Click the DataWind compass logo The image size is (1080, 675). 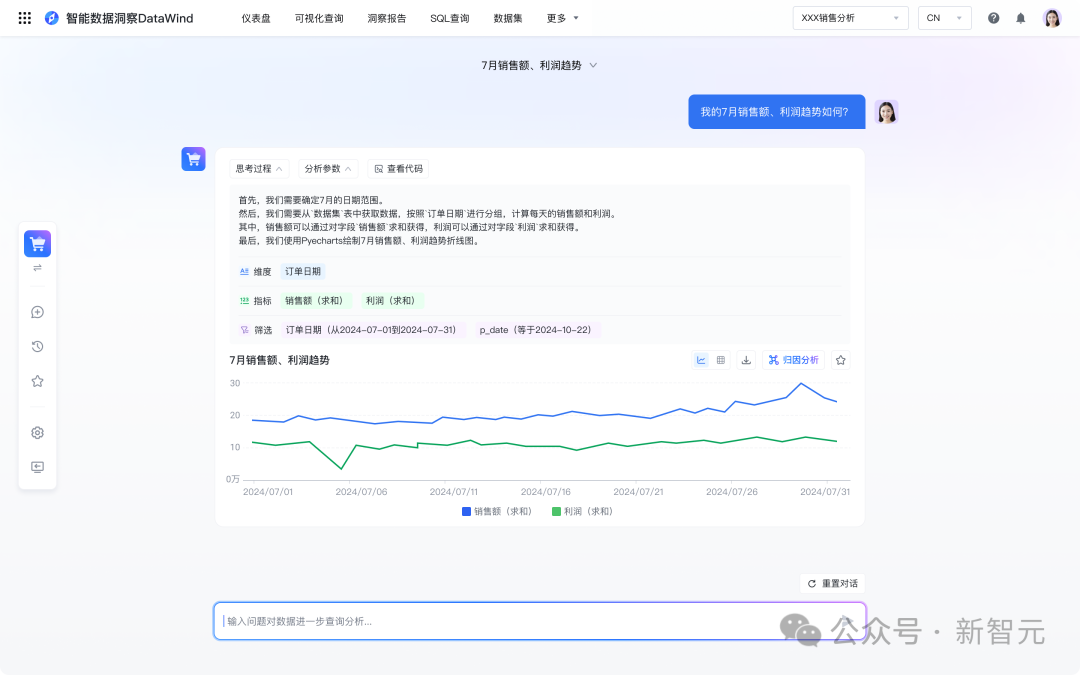pyautogui.click(x=52, y=18)
